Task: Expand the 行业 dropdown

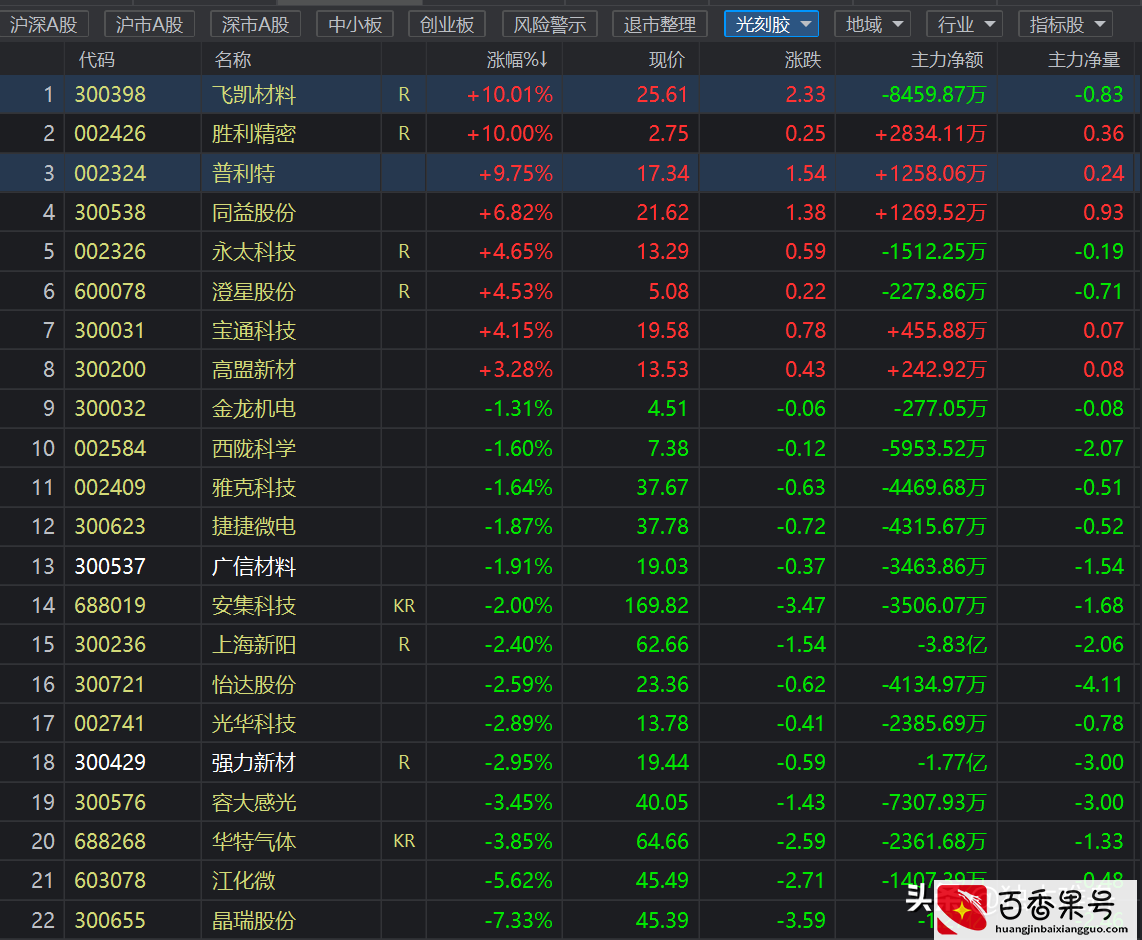Action: click(x=965, y=24)
